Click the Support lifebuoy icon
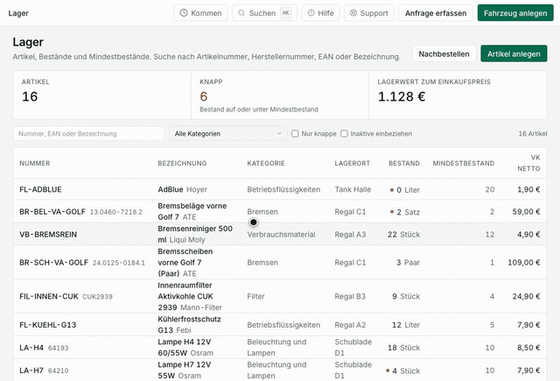Image resolution: width=560 pixels, height=381 pixels. [353, 13]
